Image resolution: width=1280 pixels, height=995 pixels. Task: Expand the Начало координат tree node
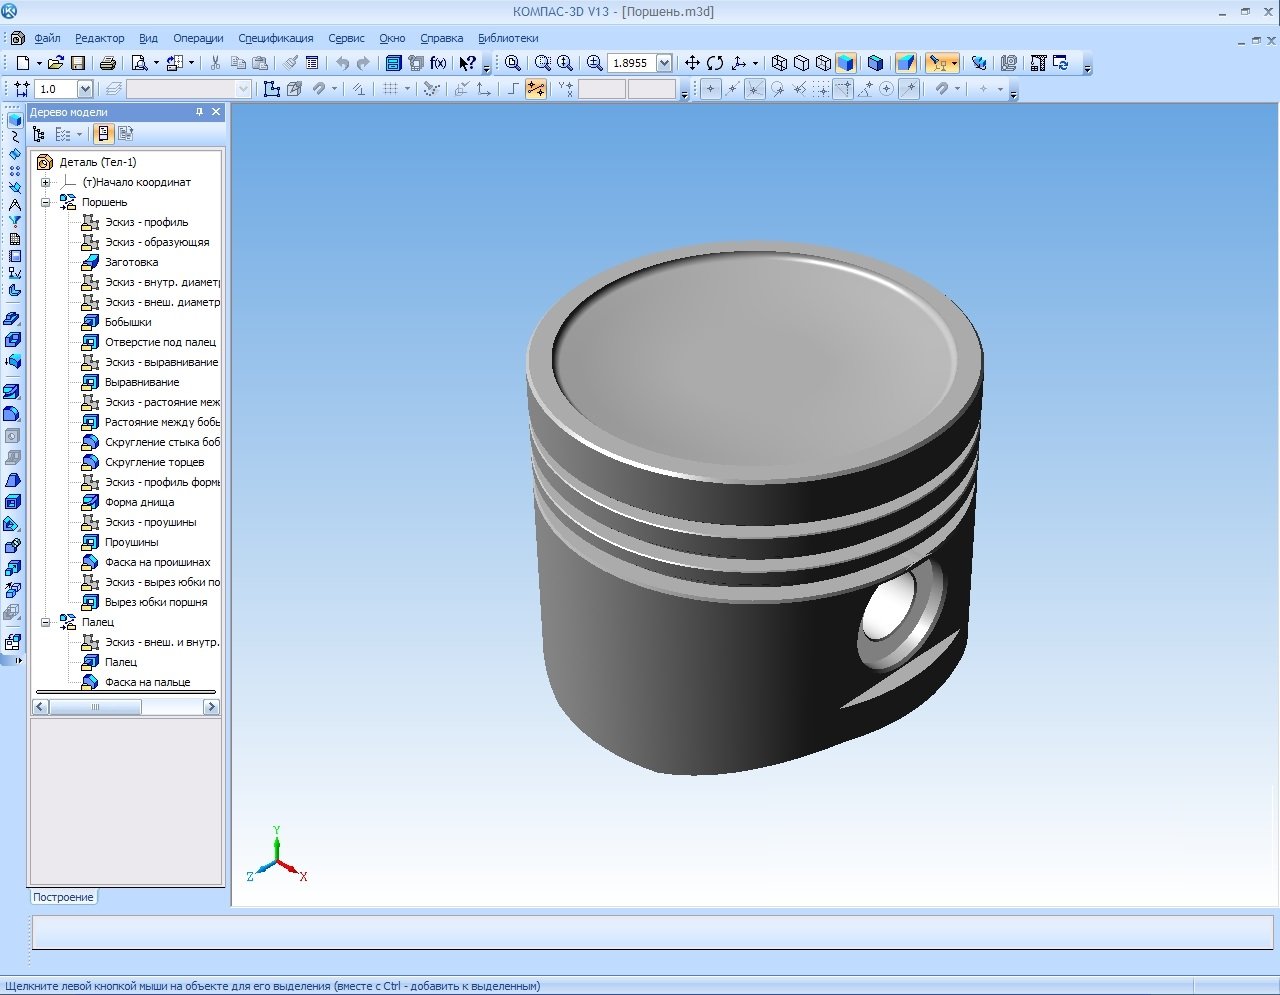pyautogui.click(x=45, y=182)
